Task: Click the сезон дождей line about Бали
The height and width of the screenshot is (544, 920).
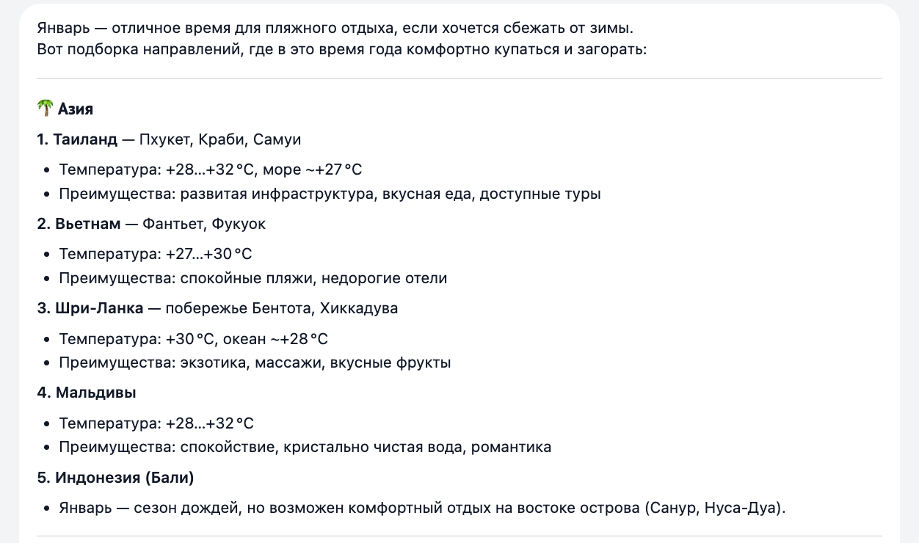Action: point(422,508)
